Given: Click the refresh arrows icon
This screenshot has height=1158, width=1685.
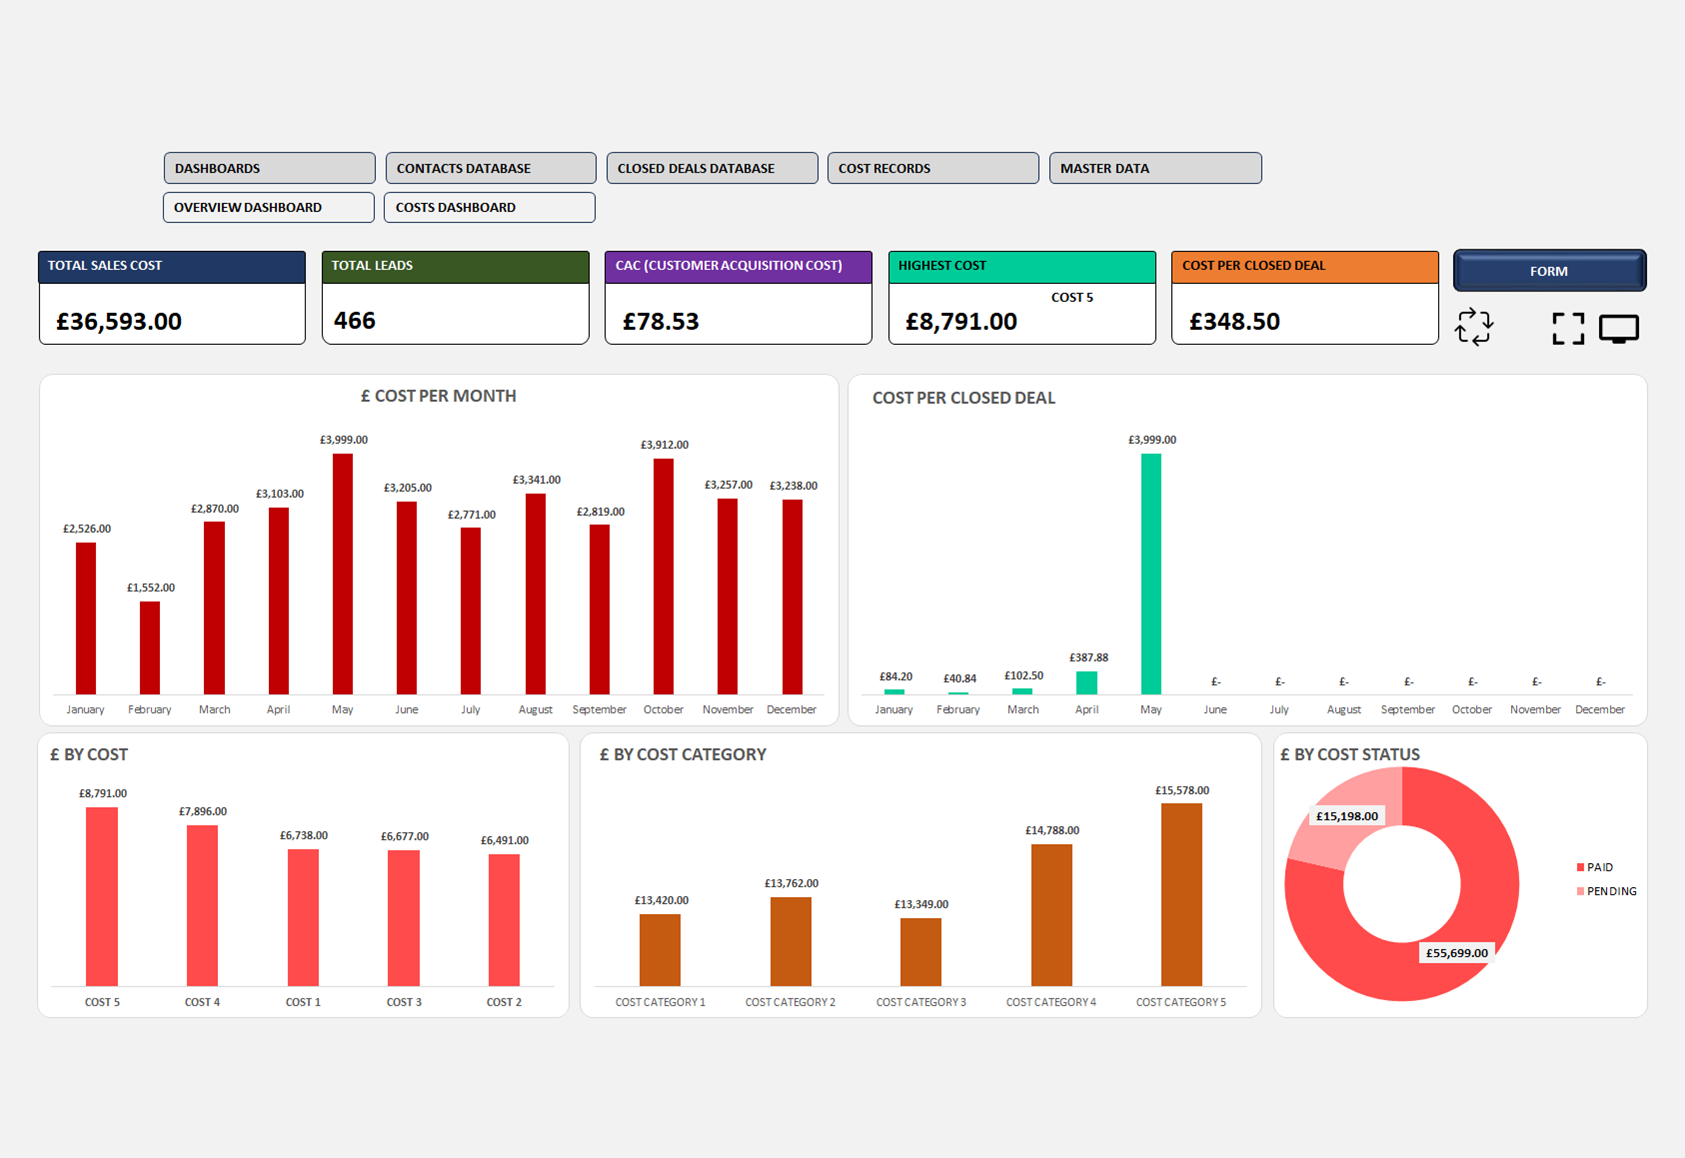Looking at the screenshot, I should [x=1473, y=327].
